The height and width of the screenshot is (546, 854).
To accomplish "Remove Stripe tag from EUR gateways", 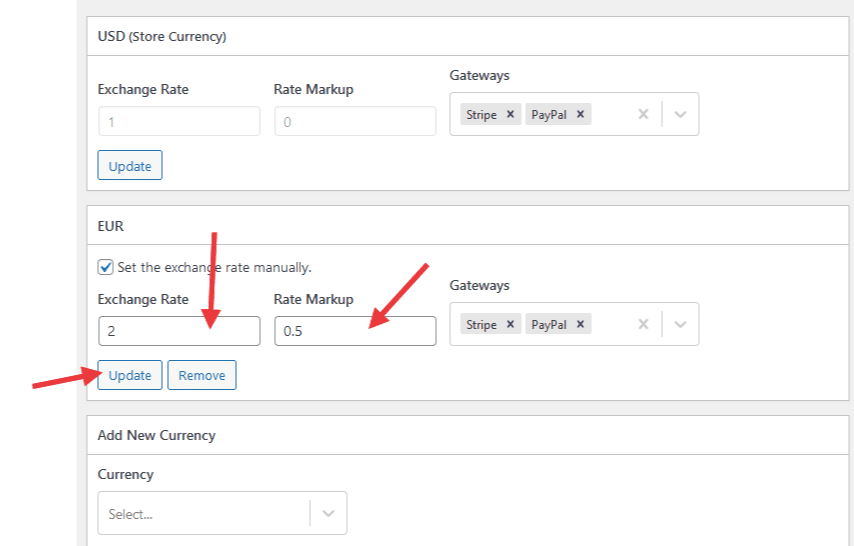I will pos(510,324).
